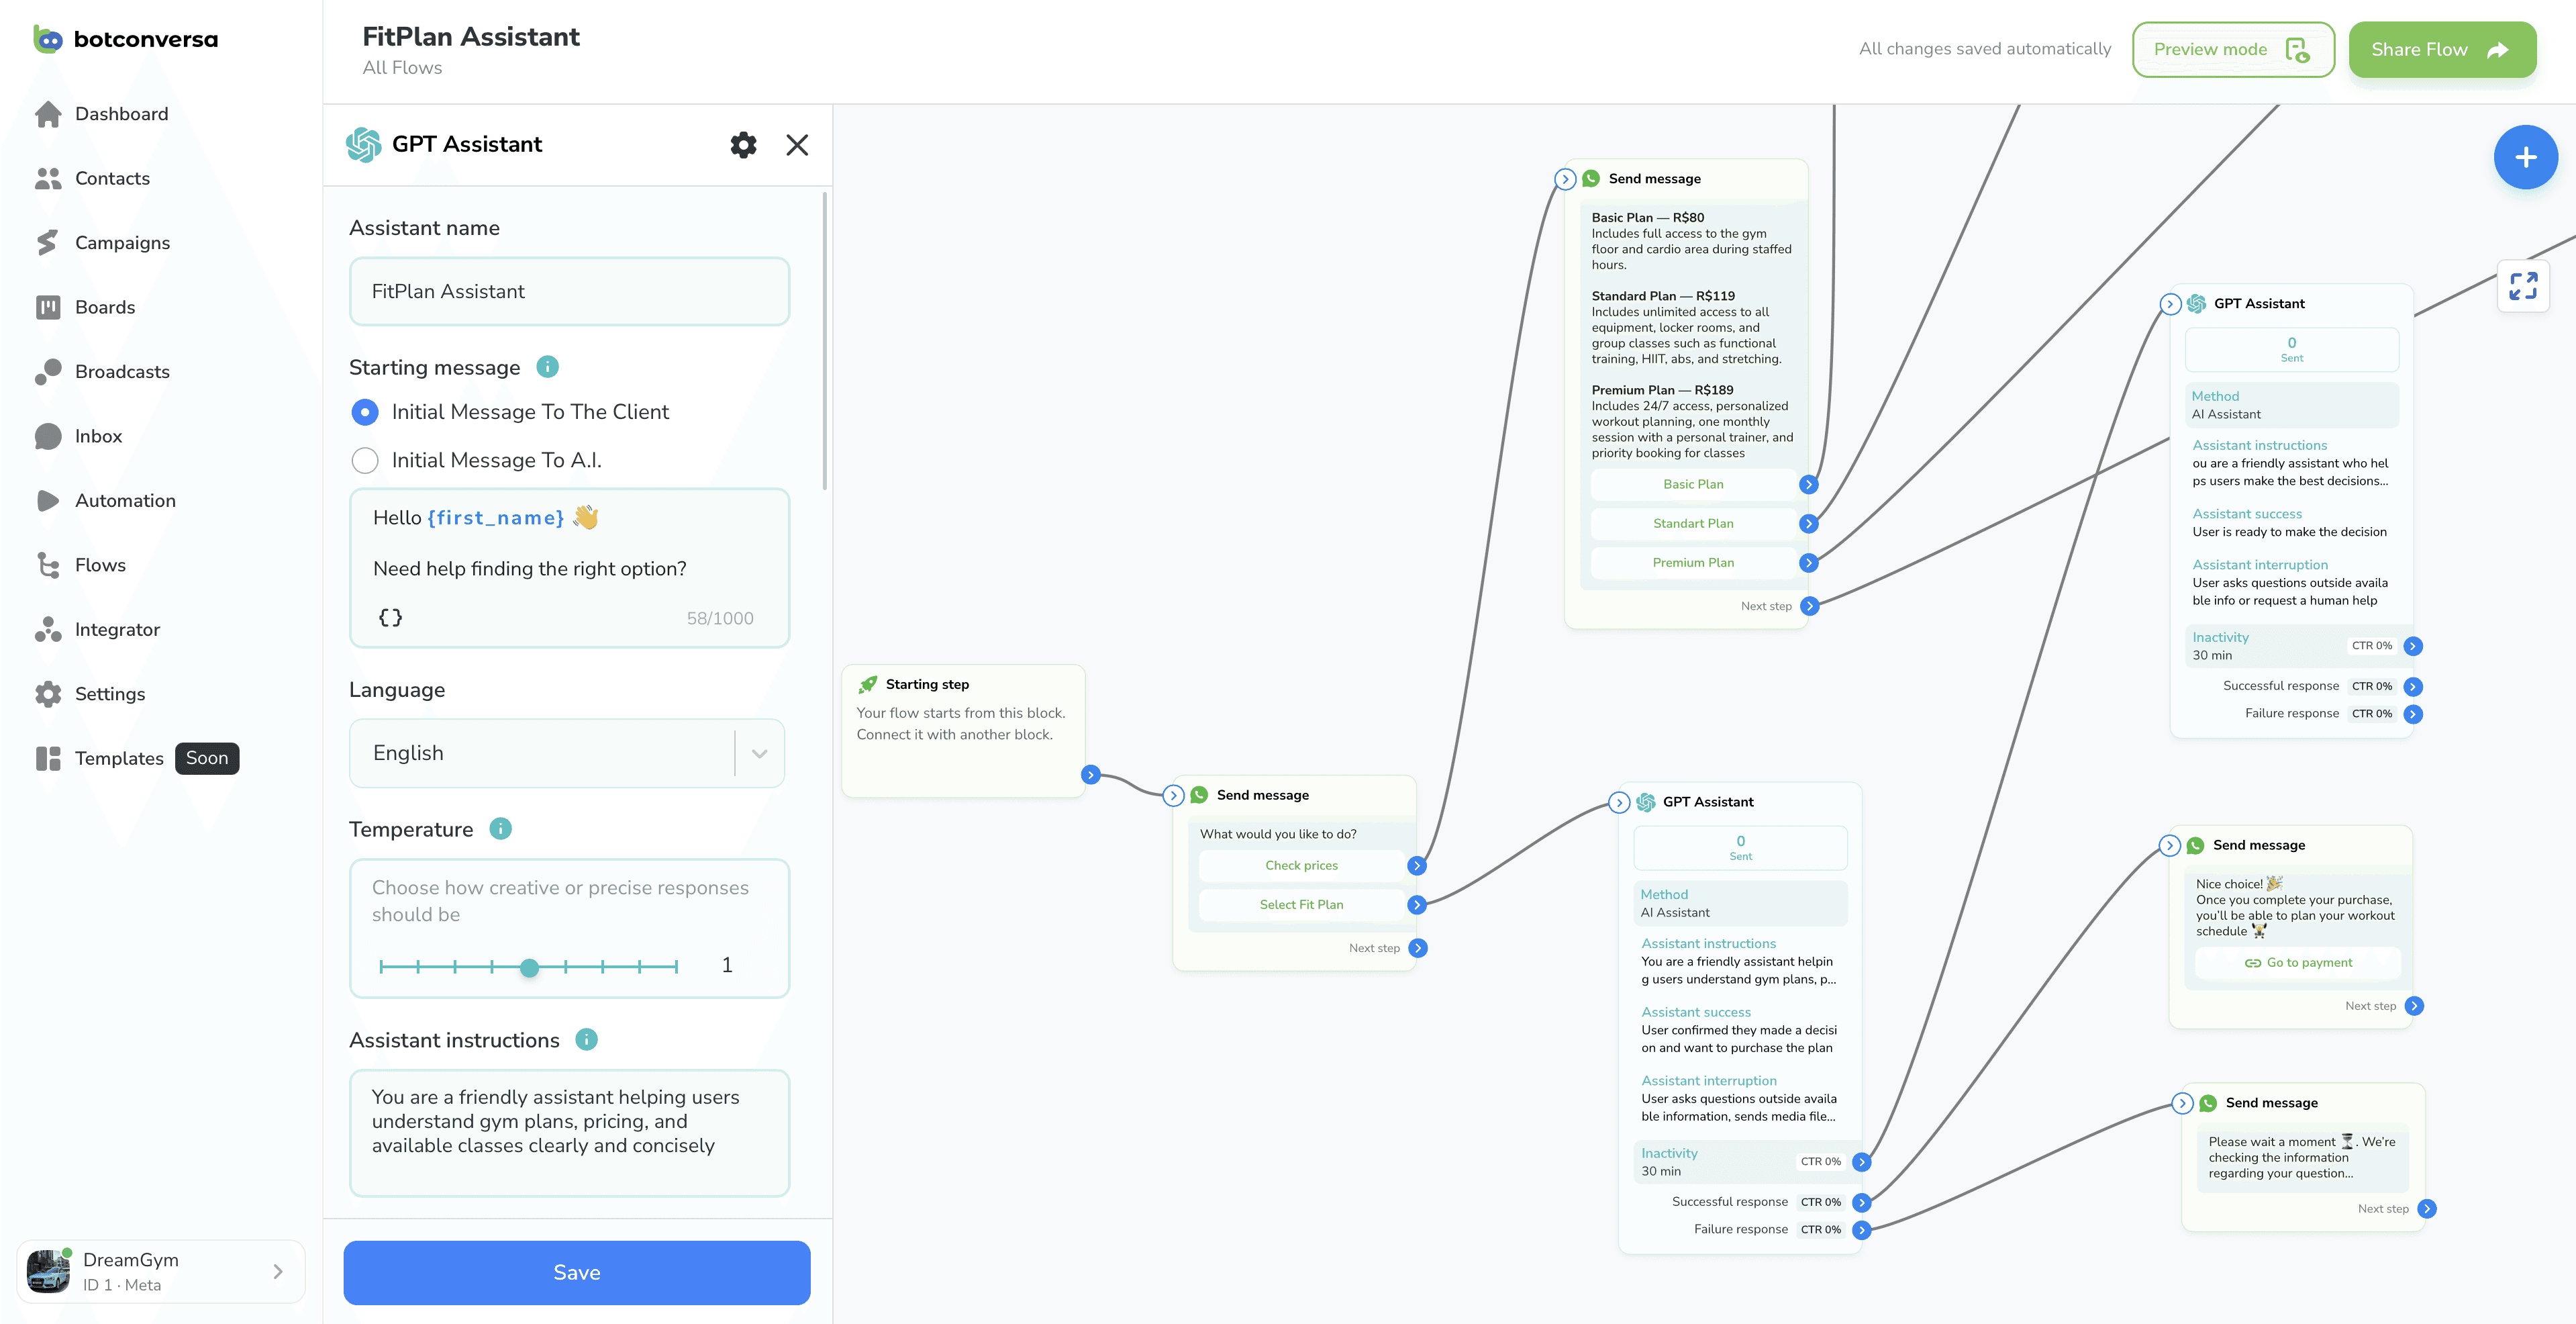Image resolution: width=2576 pixels, height=1324 pixels.
Task: Open the GPT Assistant settings gear
Action: click(x=743, y=144)
